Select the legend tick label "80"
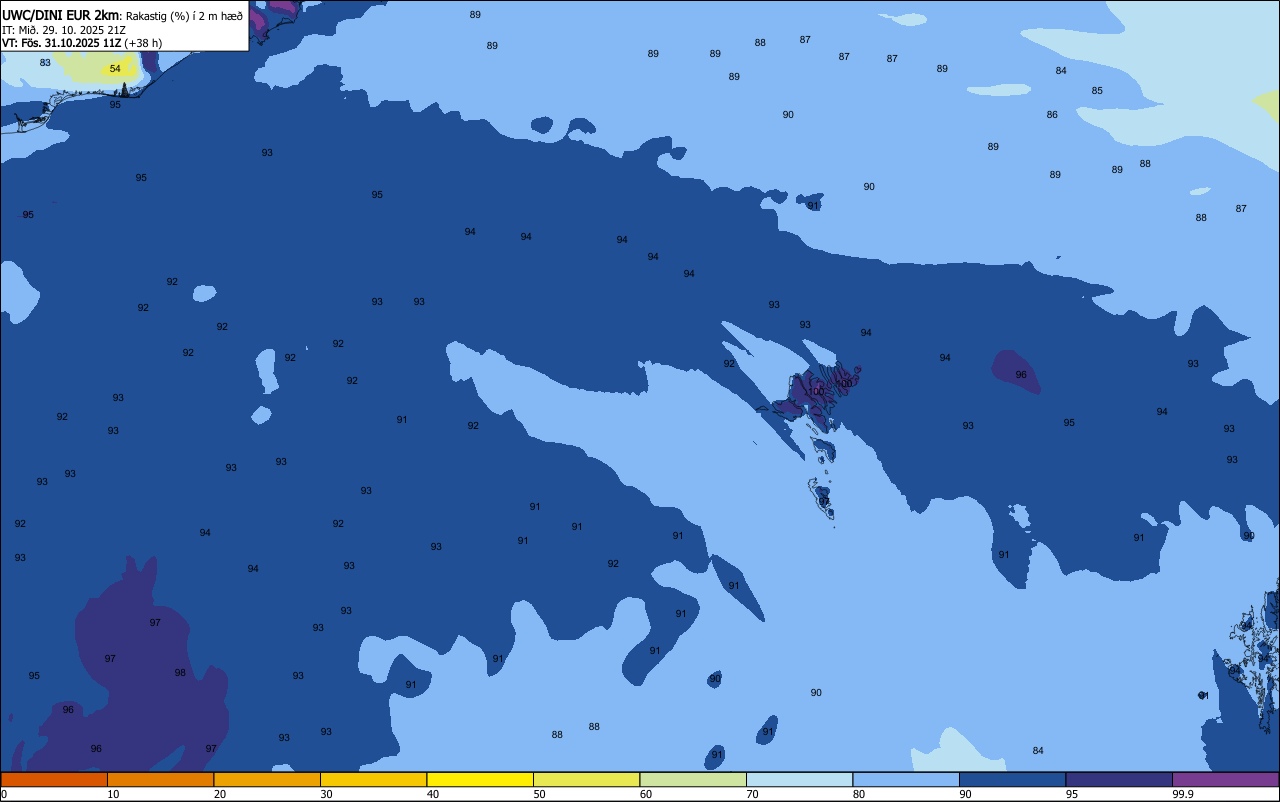Screen dimensions: 1280x802 click(859, 794)
